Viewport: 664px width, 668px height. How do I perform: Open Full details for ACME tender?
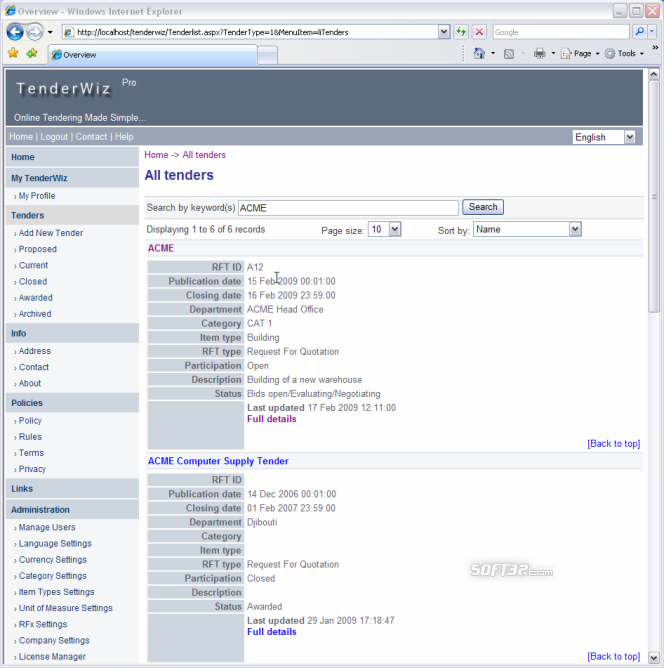tap(271, 419)
